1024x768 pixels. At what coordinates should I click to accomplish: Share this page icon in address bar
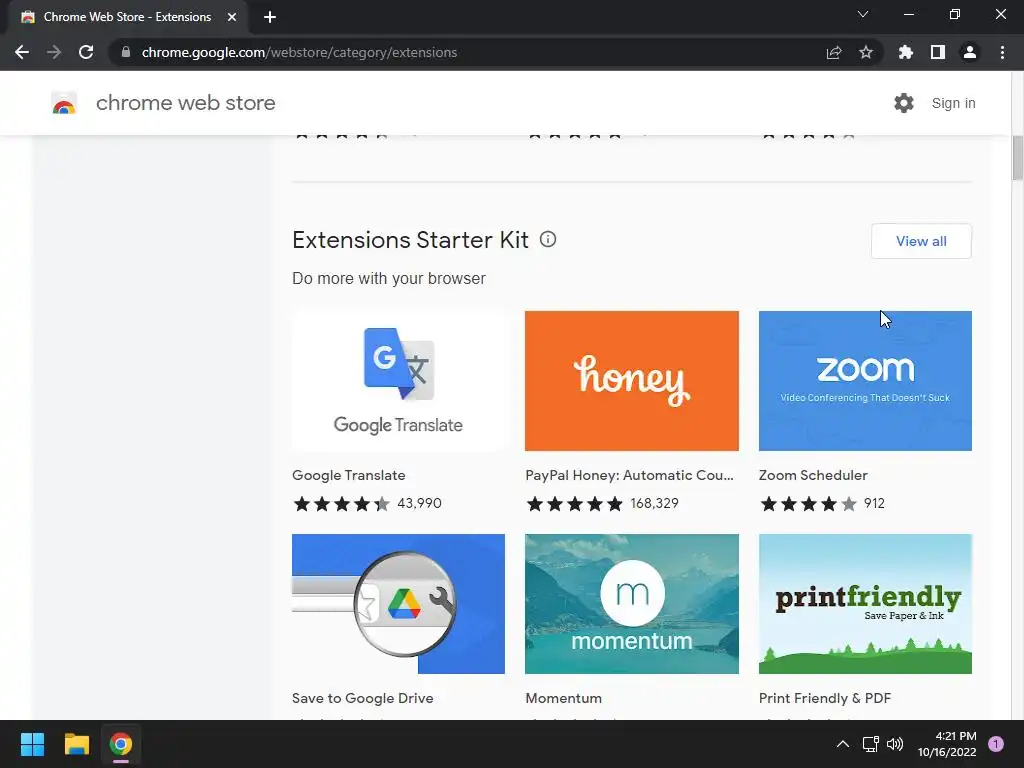pyautogui.click(x=834, y=52)
